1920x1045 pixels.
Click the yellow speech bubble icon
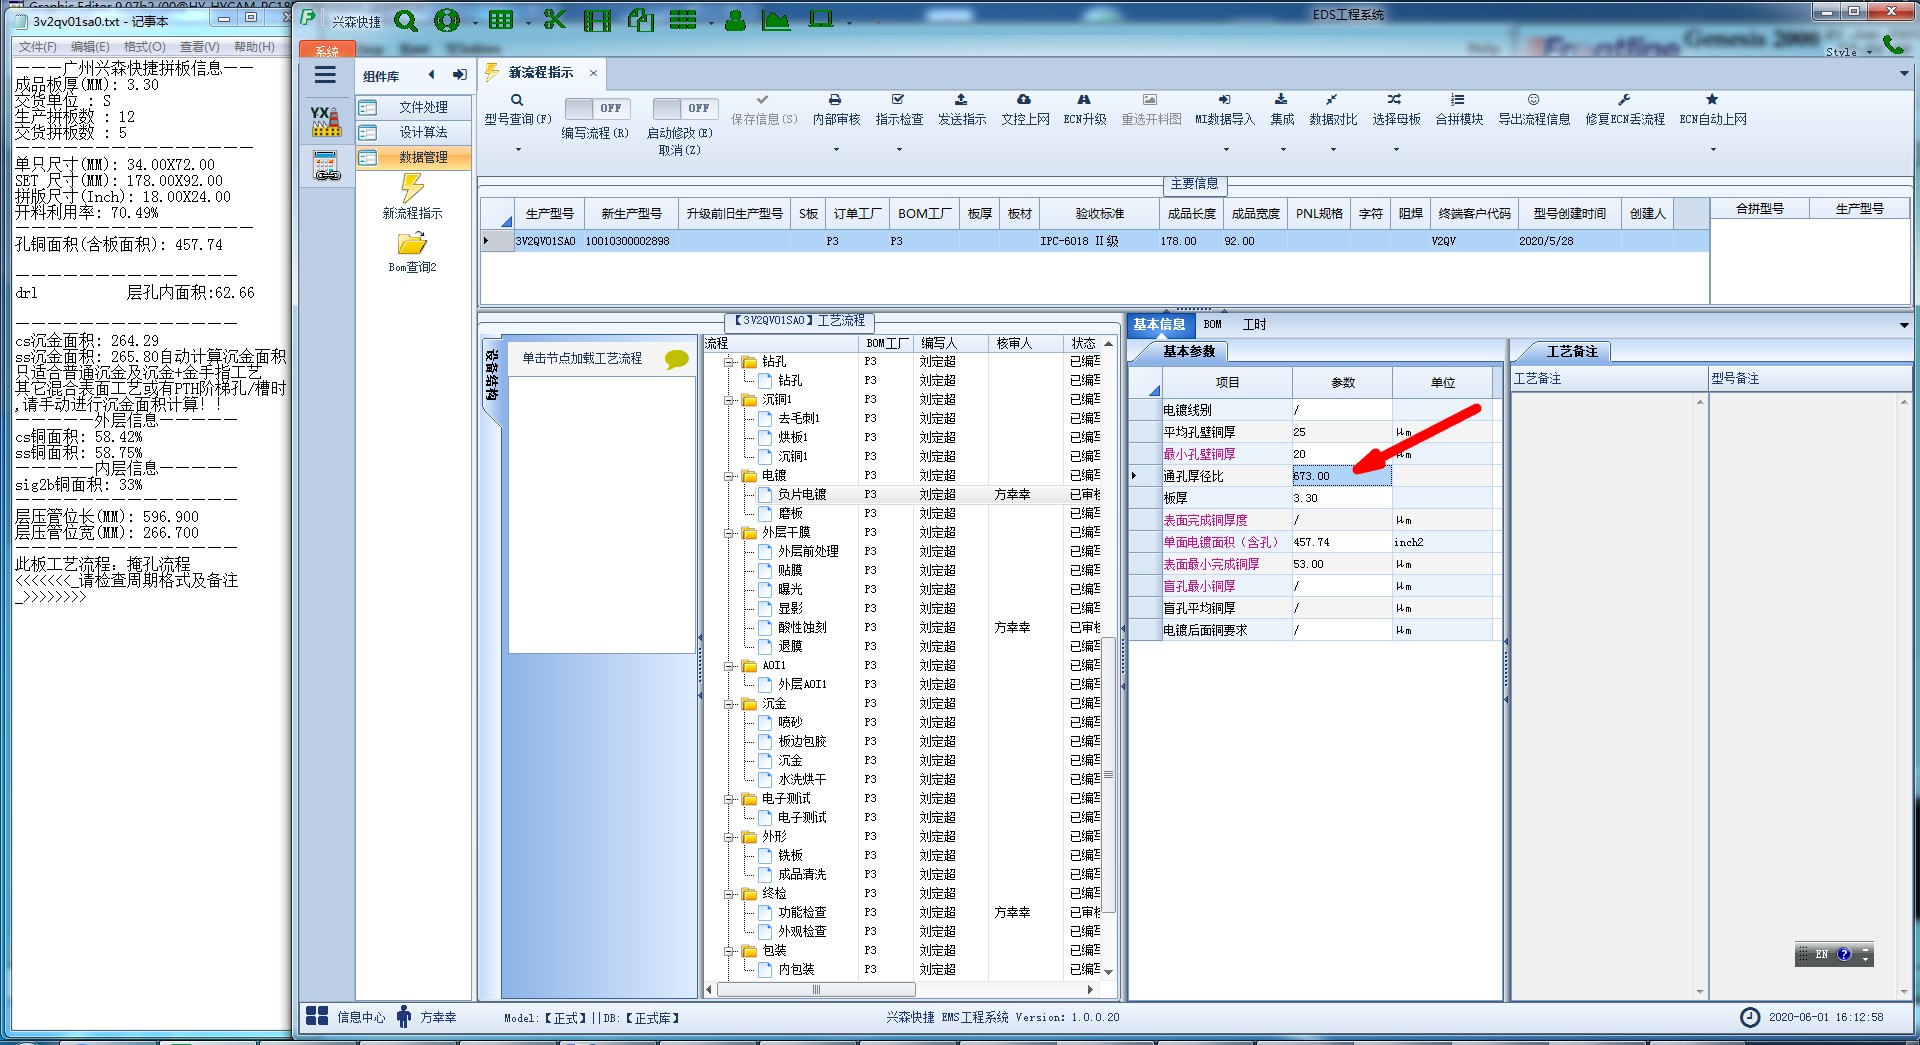677,359
